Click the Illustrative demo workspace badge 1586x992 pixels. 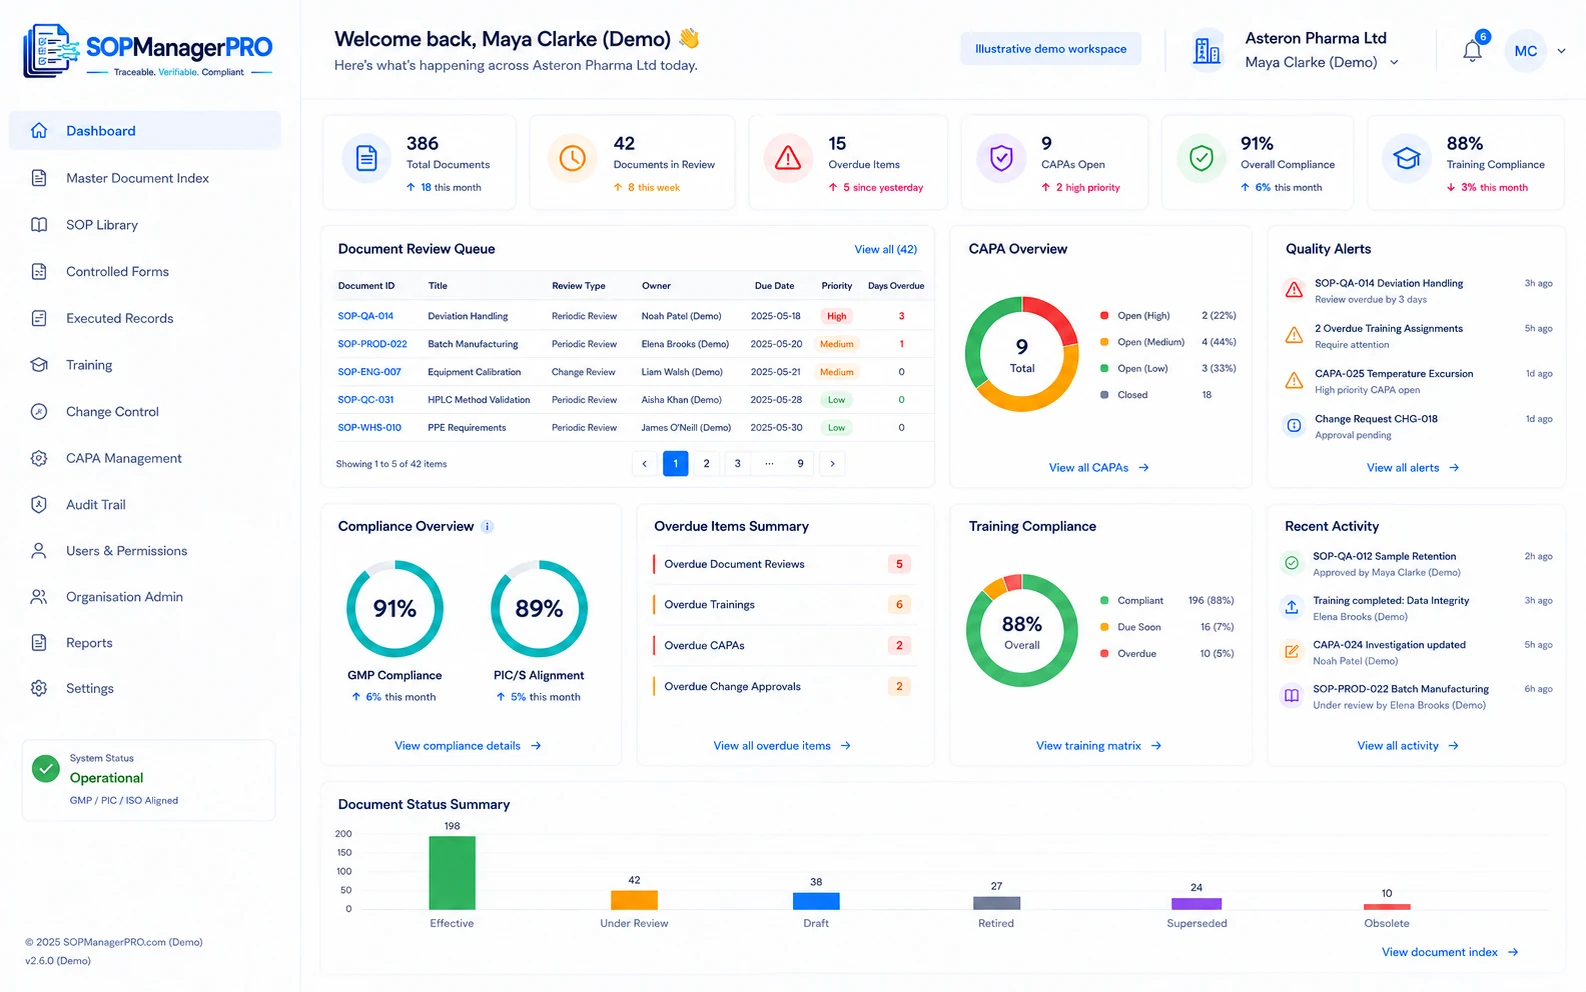click(x=1051, y=49)
